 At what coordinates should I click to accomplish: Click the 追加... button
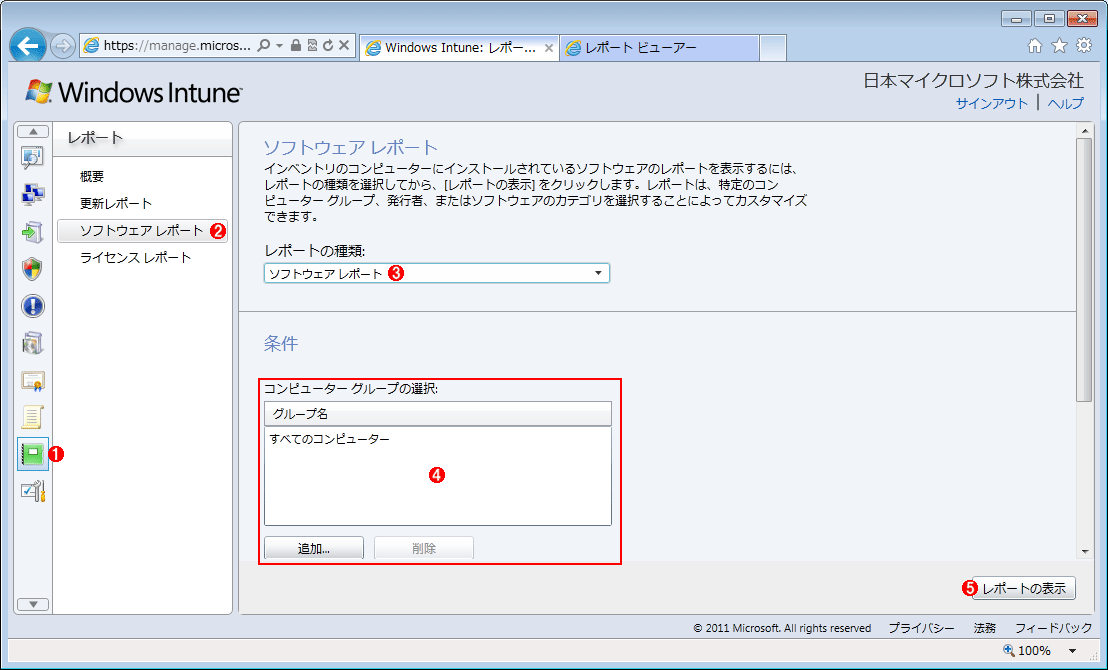[314, 548]
